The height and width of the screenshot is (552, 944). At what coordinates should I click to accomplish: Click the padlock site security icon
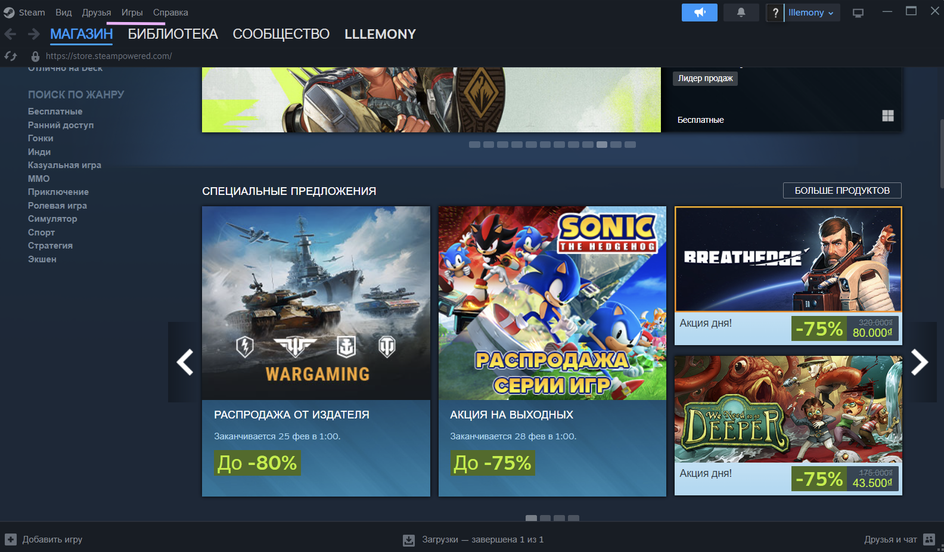coord(35,56)
